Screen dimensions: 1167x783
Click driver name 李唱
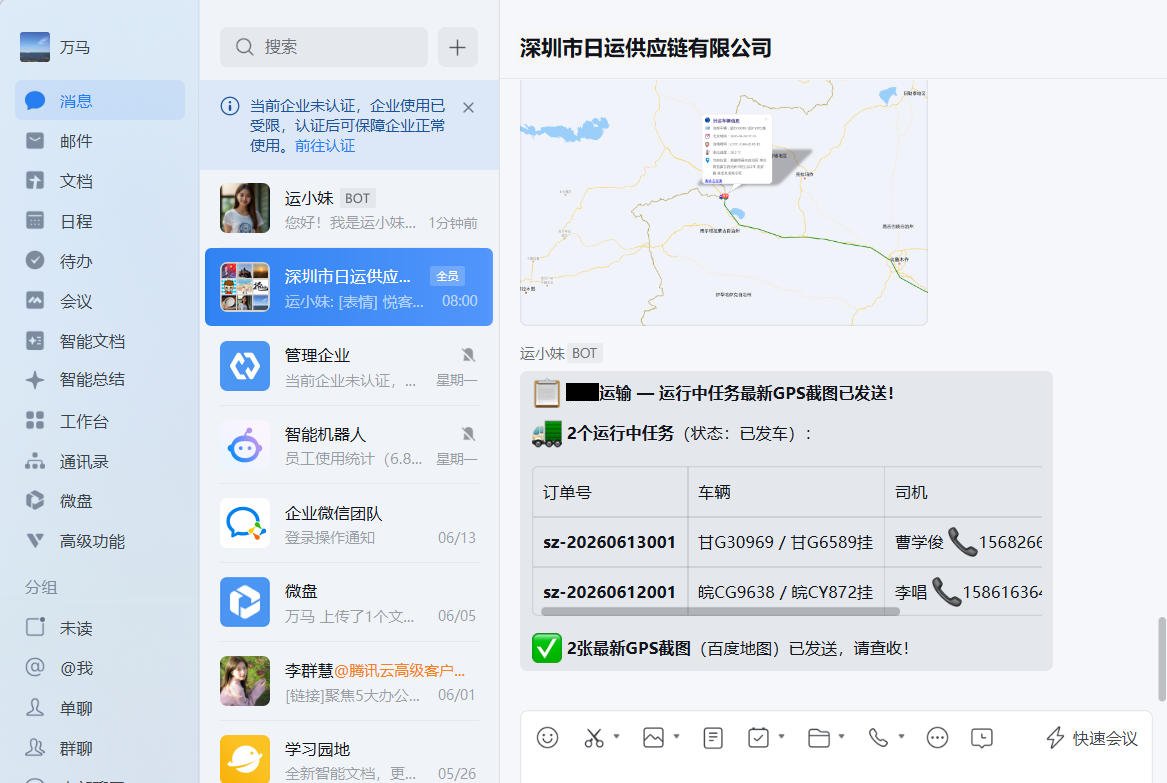pos(911,592)
